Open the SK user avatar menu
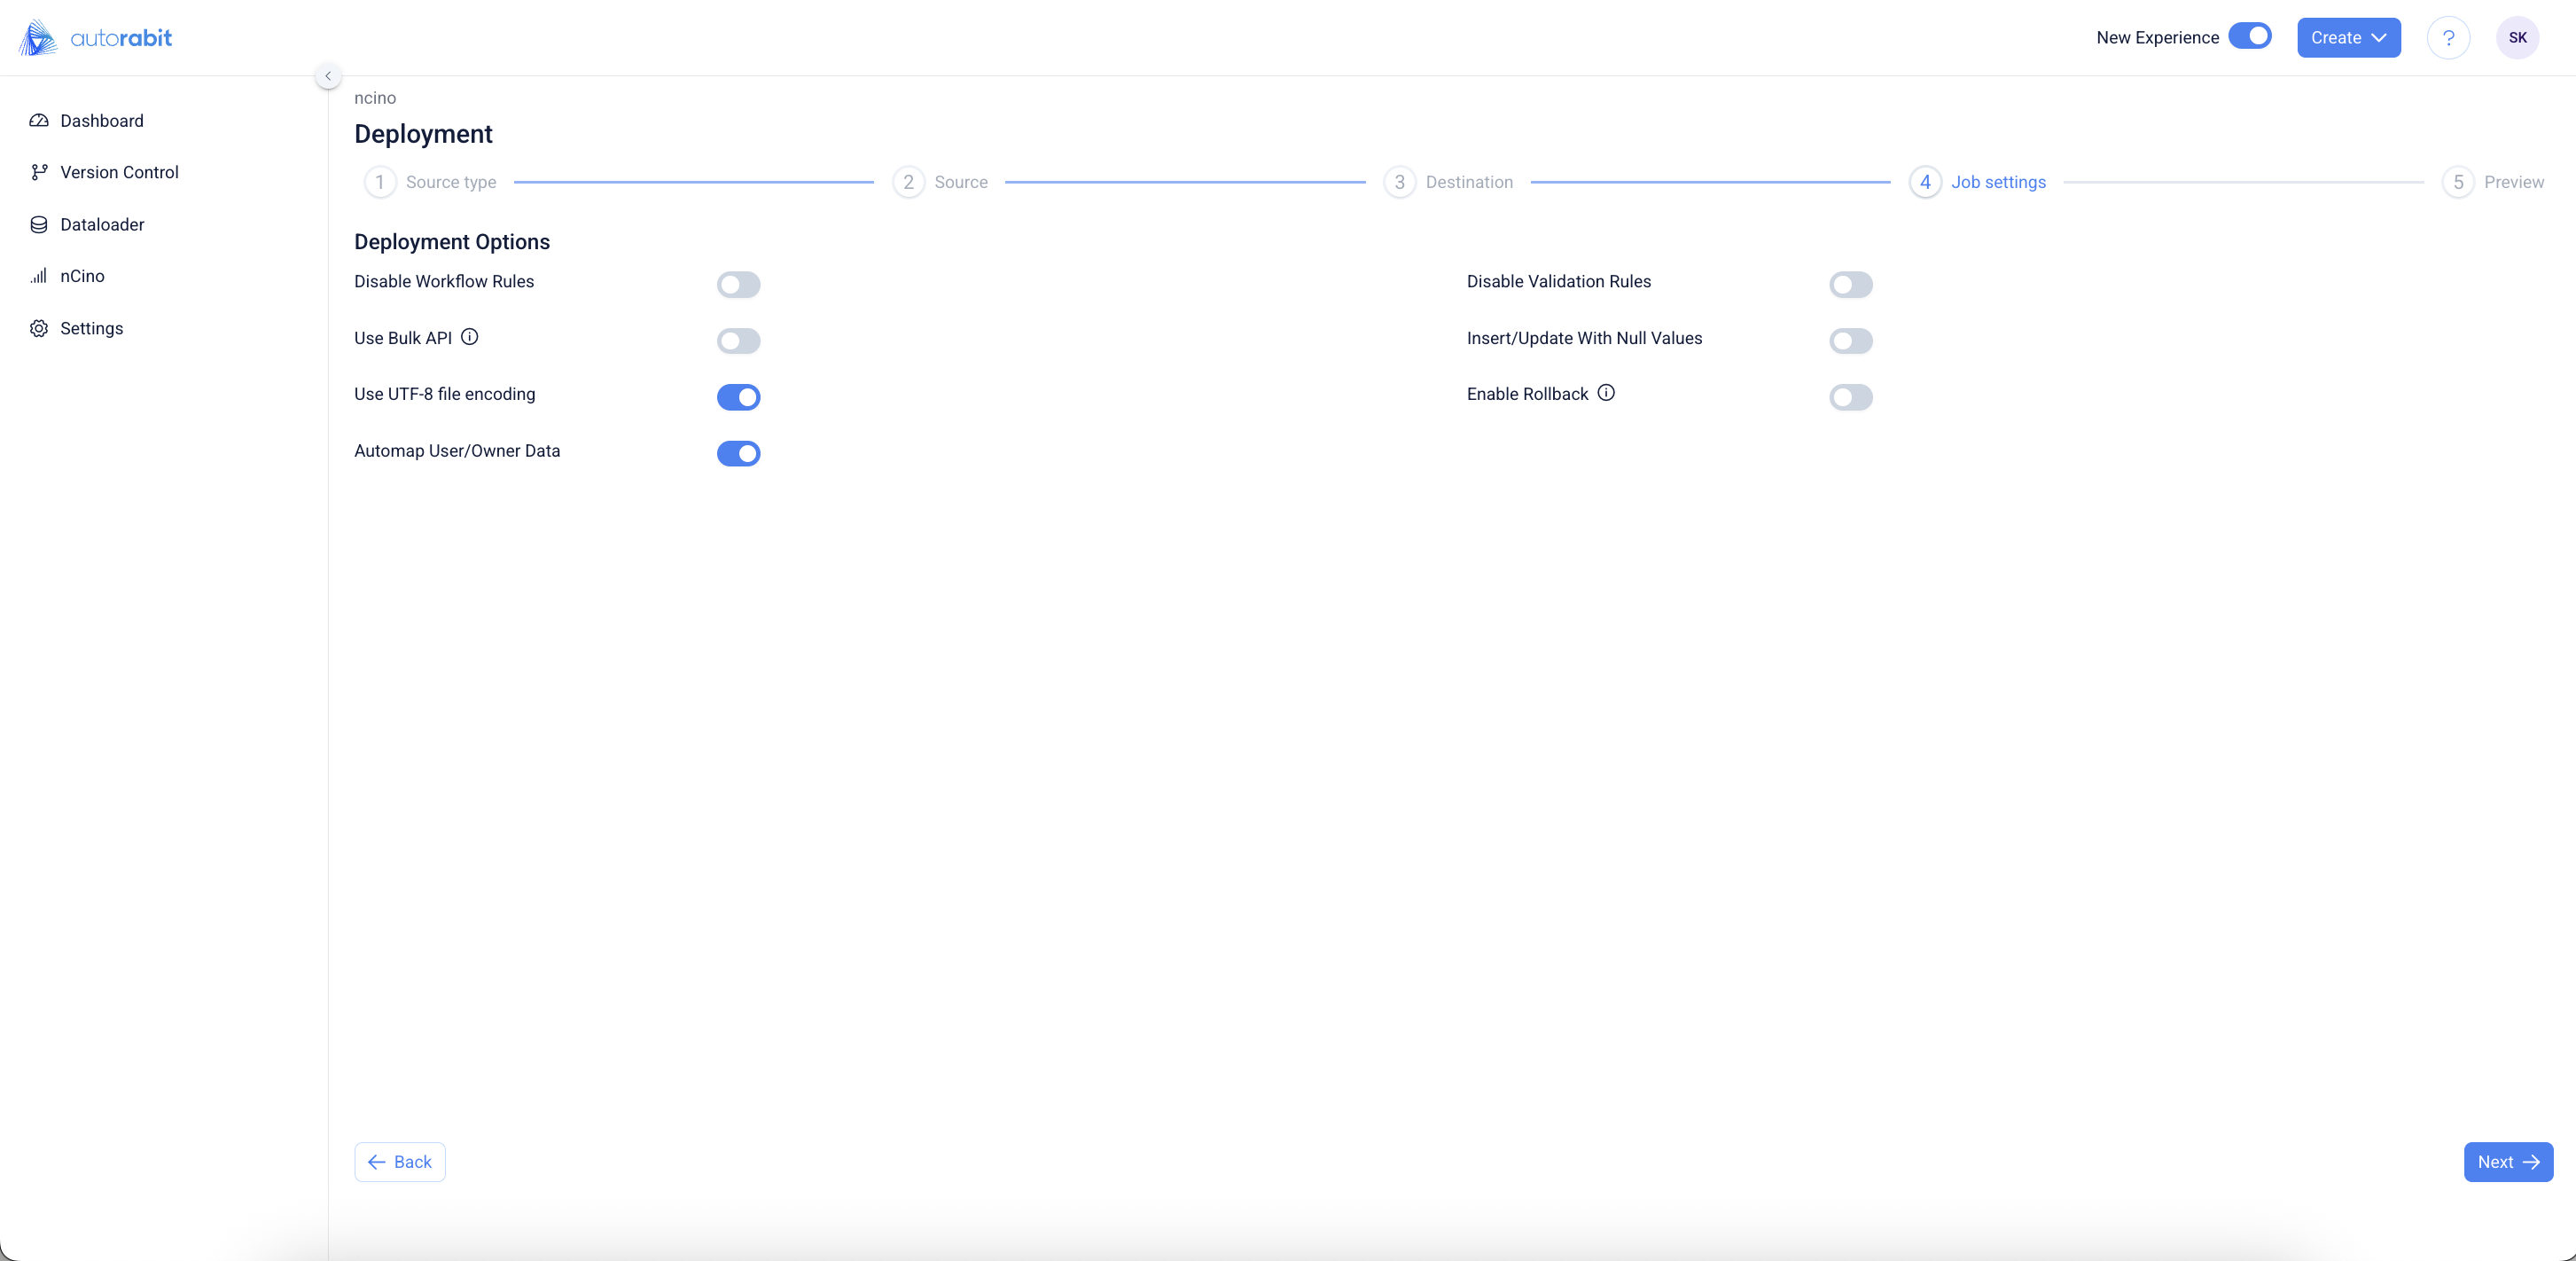 point(2517,38)
